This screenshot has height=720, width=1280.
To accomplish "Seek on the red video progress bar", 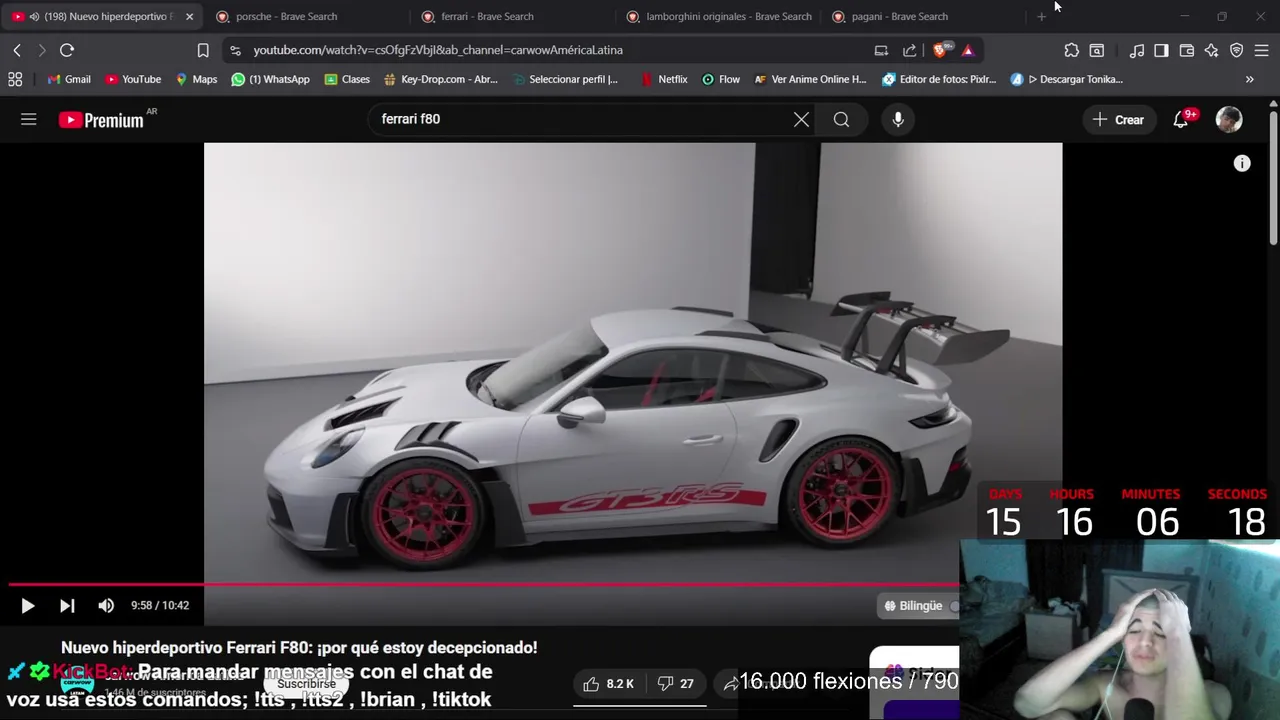I will pos(484,583).
